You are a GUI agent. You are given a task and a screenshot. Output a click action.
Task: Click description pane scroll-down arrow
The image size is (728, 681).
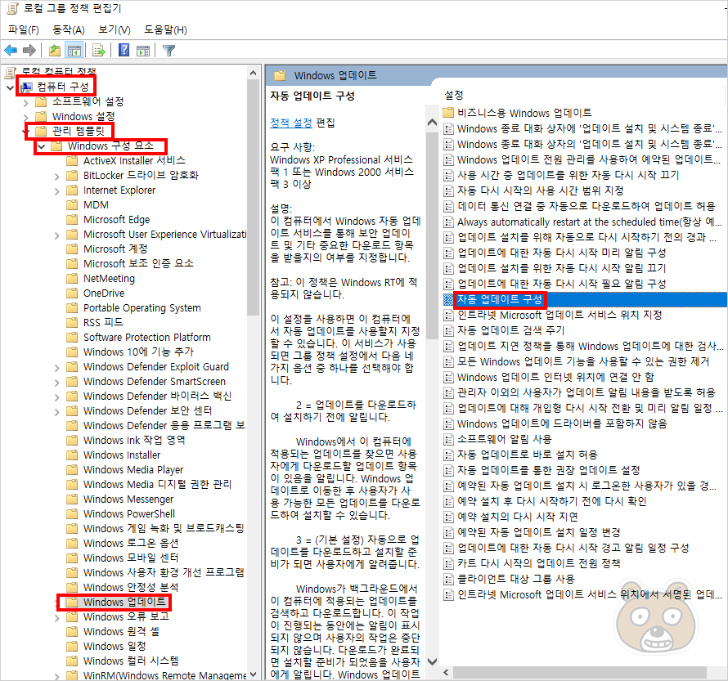432,662
